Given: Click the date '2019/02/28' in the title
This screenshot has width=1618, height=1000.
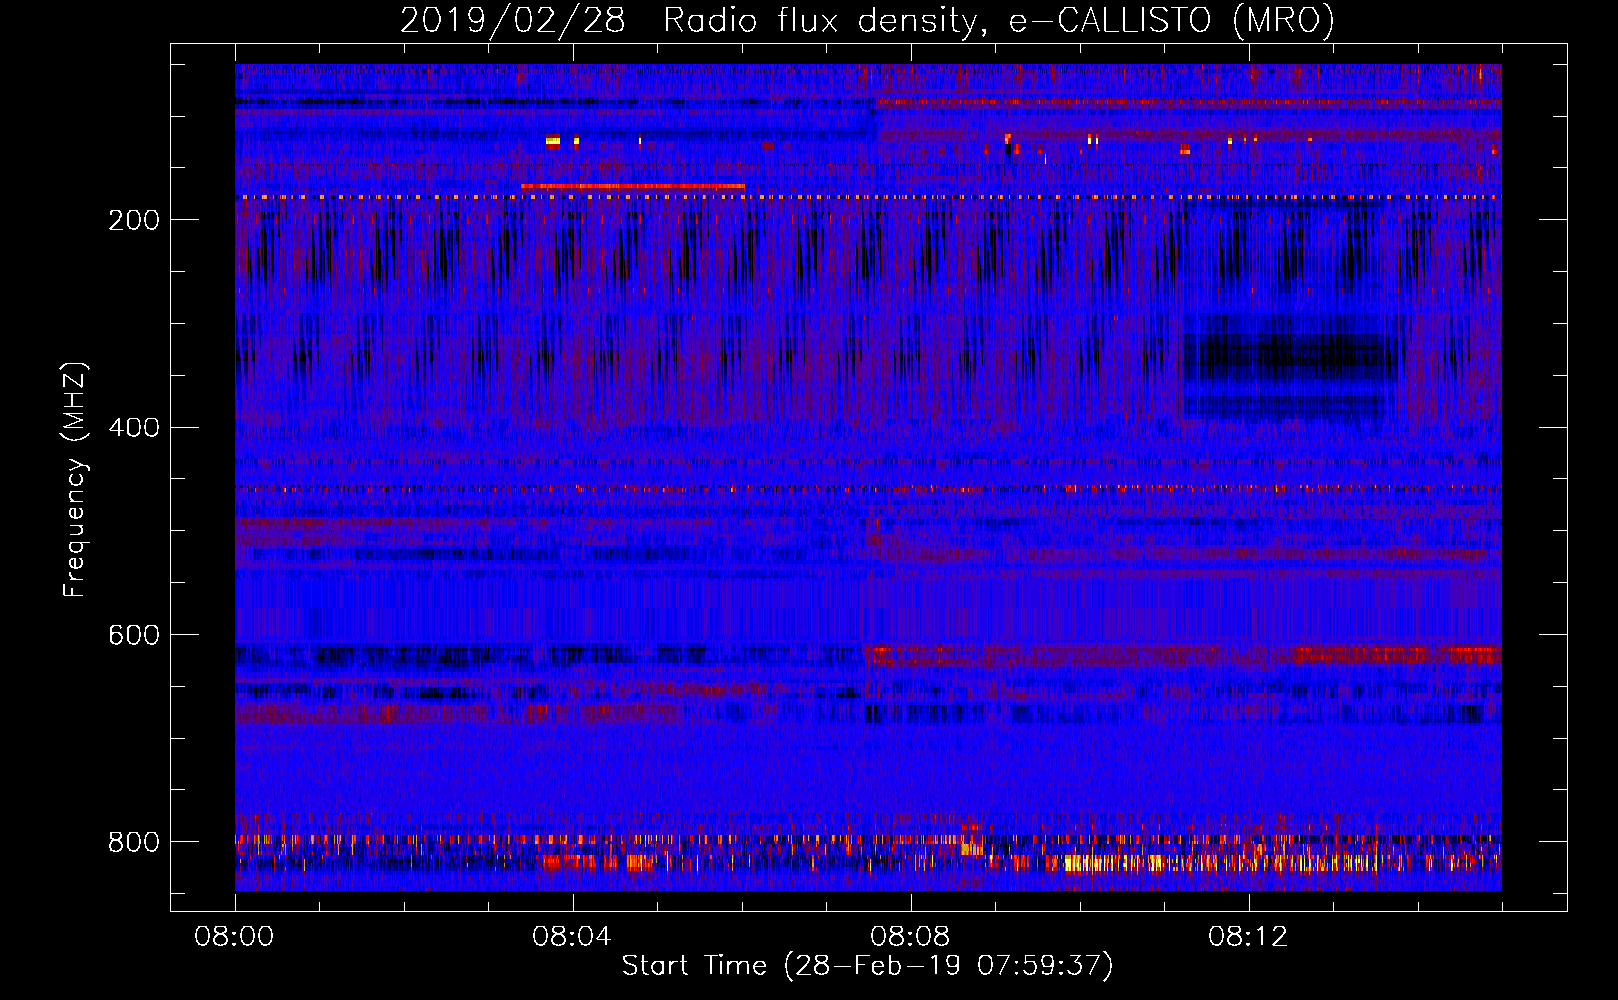Looking at the screenshot, I should point(513,20).
